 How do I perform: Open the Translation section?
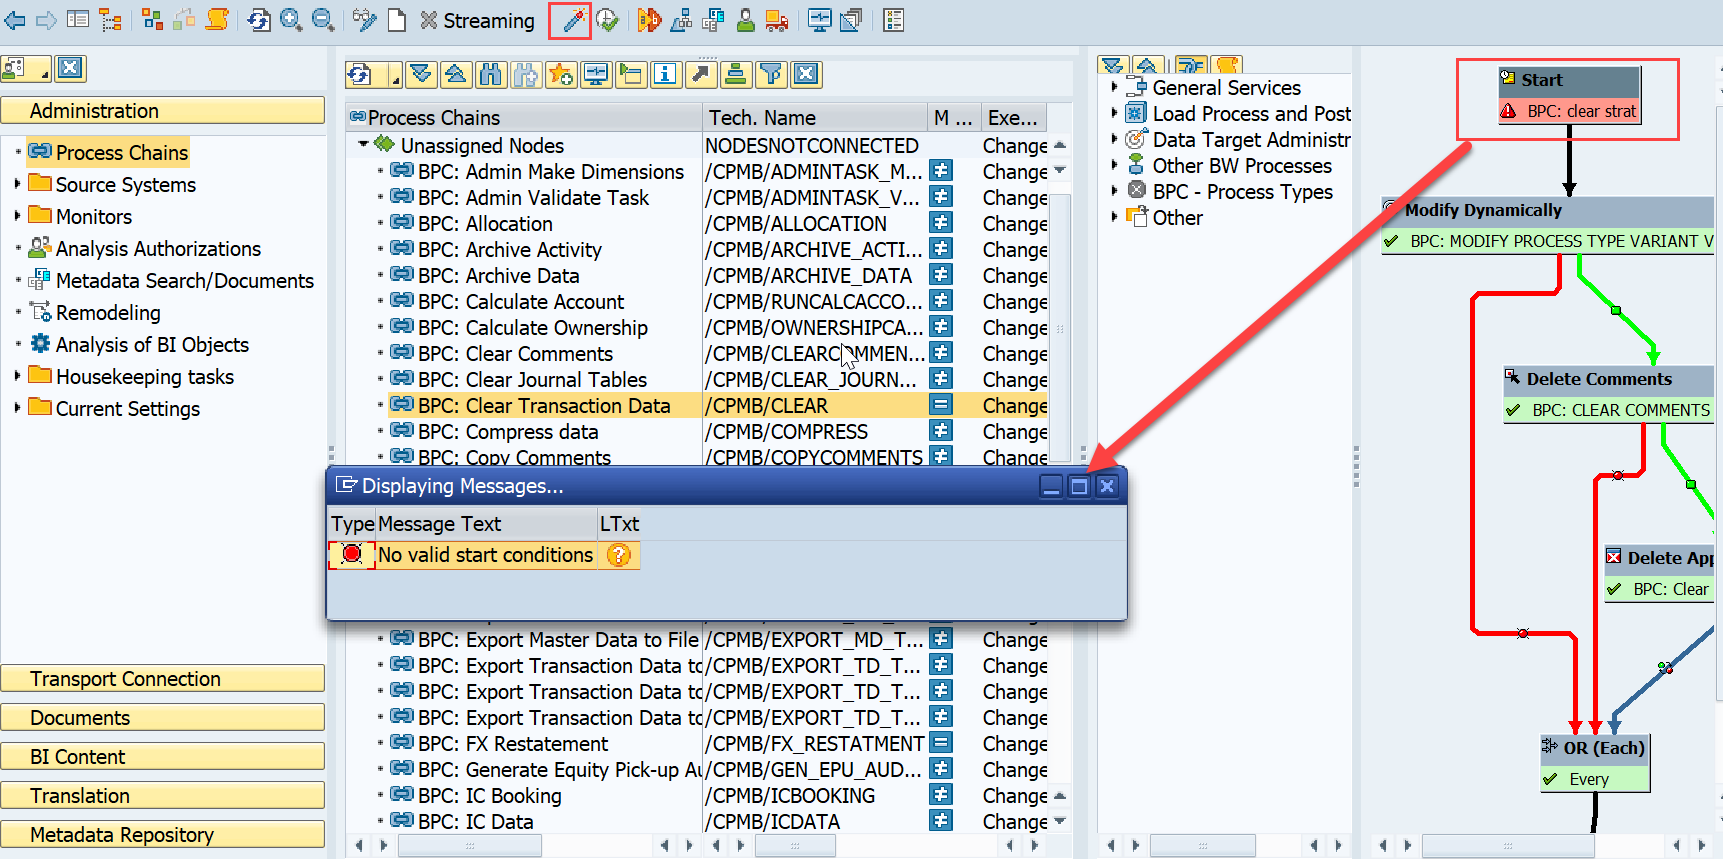[x=163, y=795]
